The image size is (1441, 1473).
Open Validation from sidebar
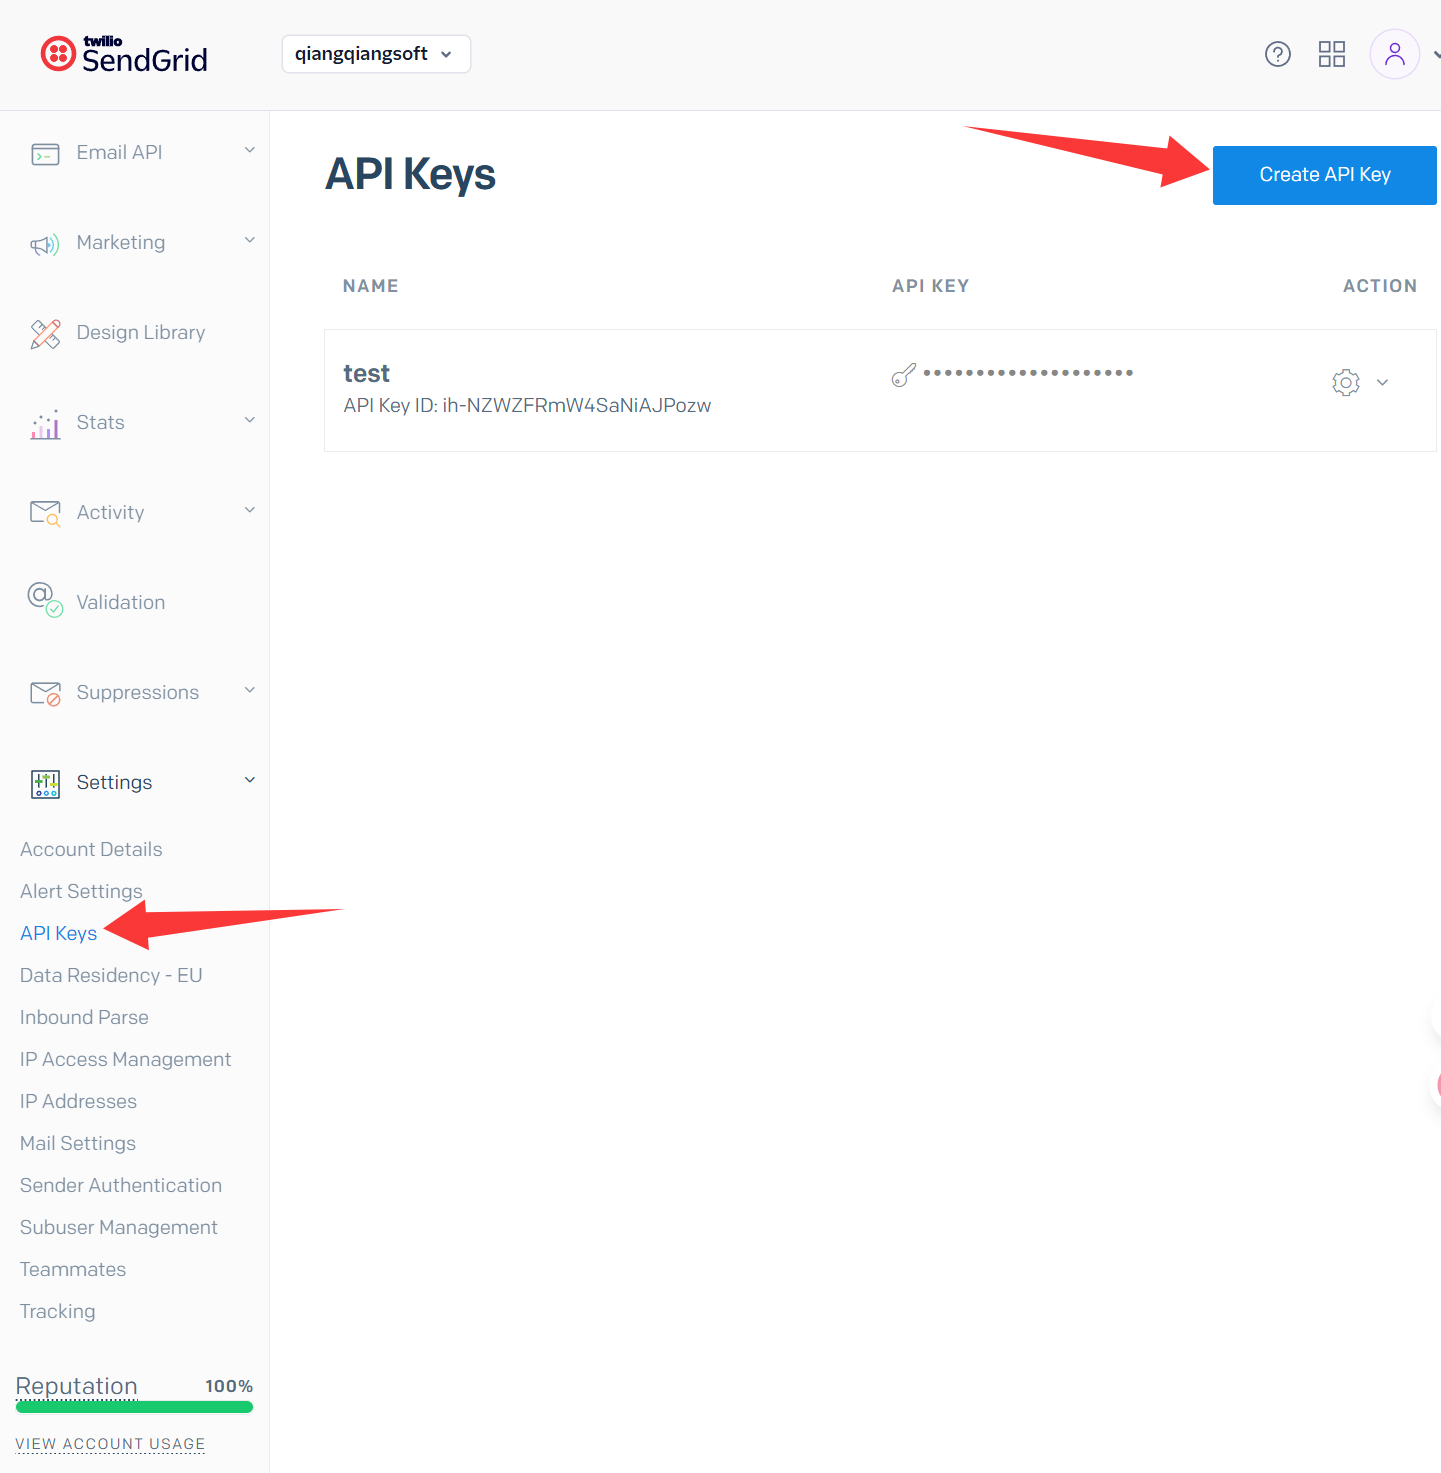click(x=120, y=603)
